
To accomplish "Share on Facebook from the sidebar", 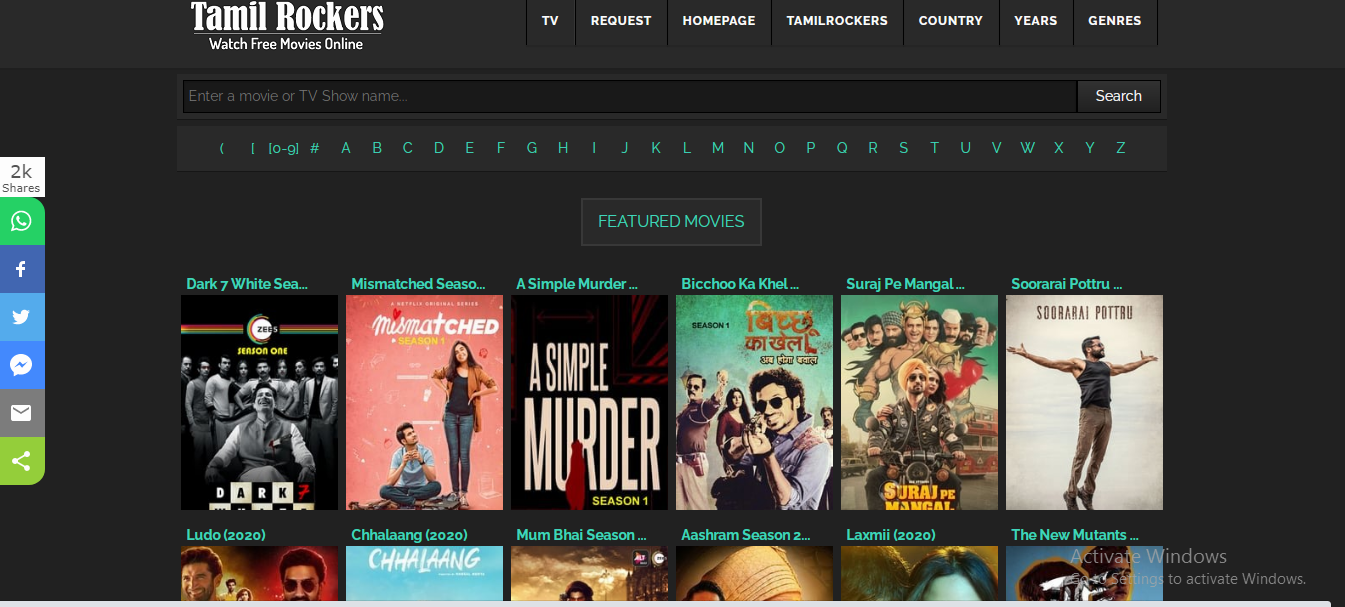I will [22, 269].
